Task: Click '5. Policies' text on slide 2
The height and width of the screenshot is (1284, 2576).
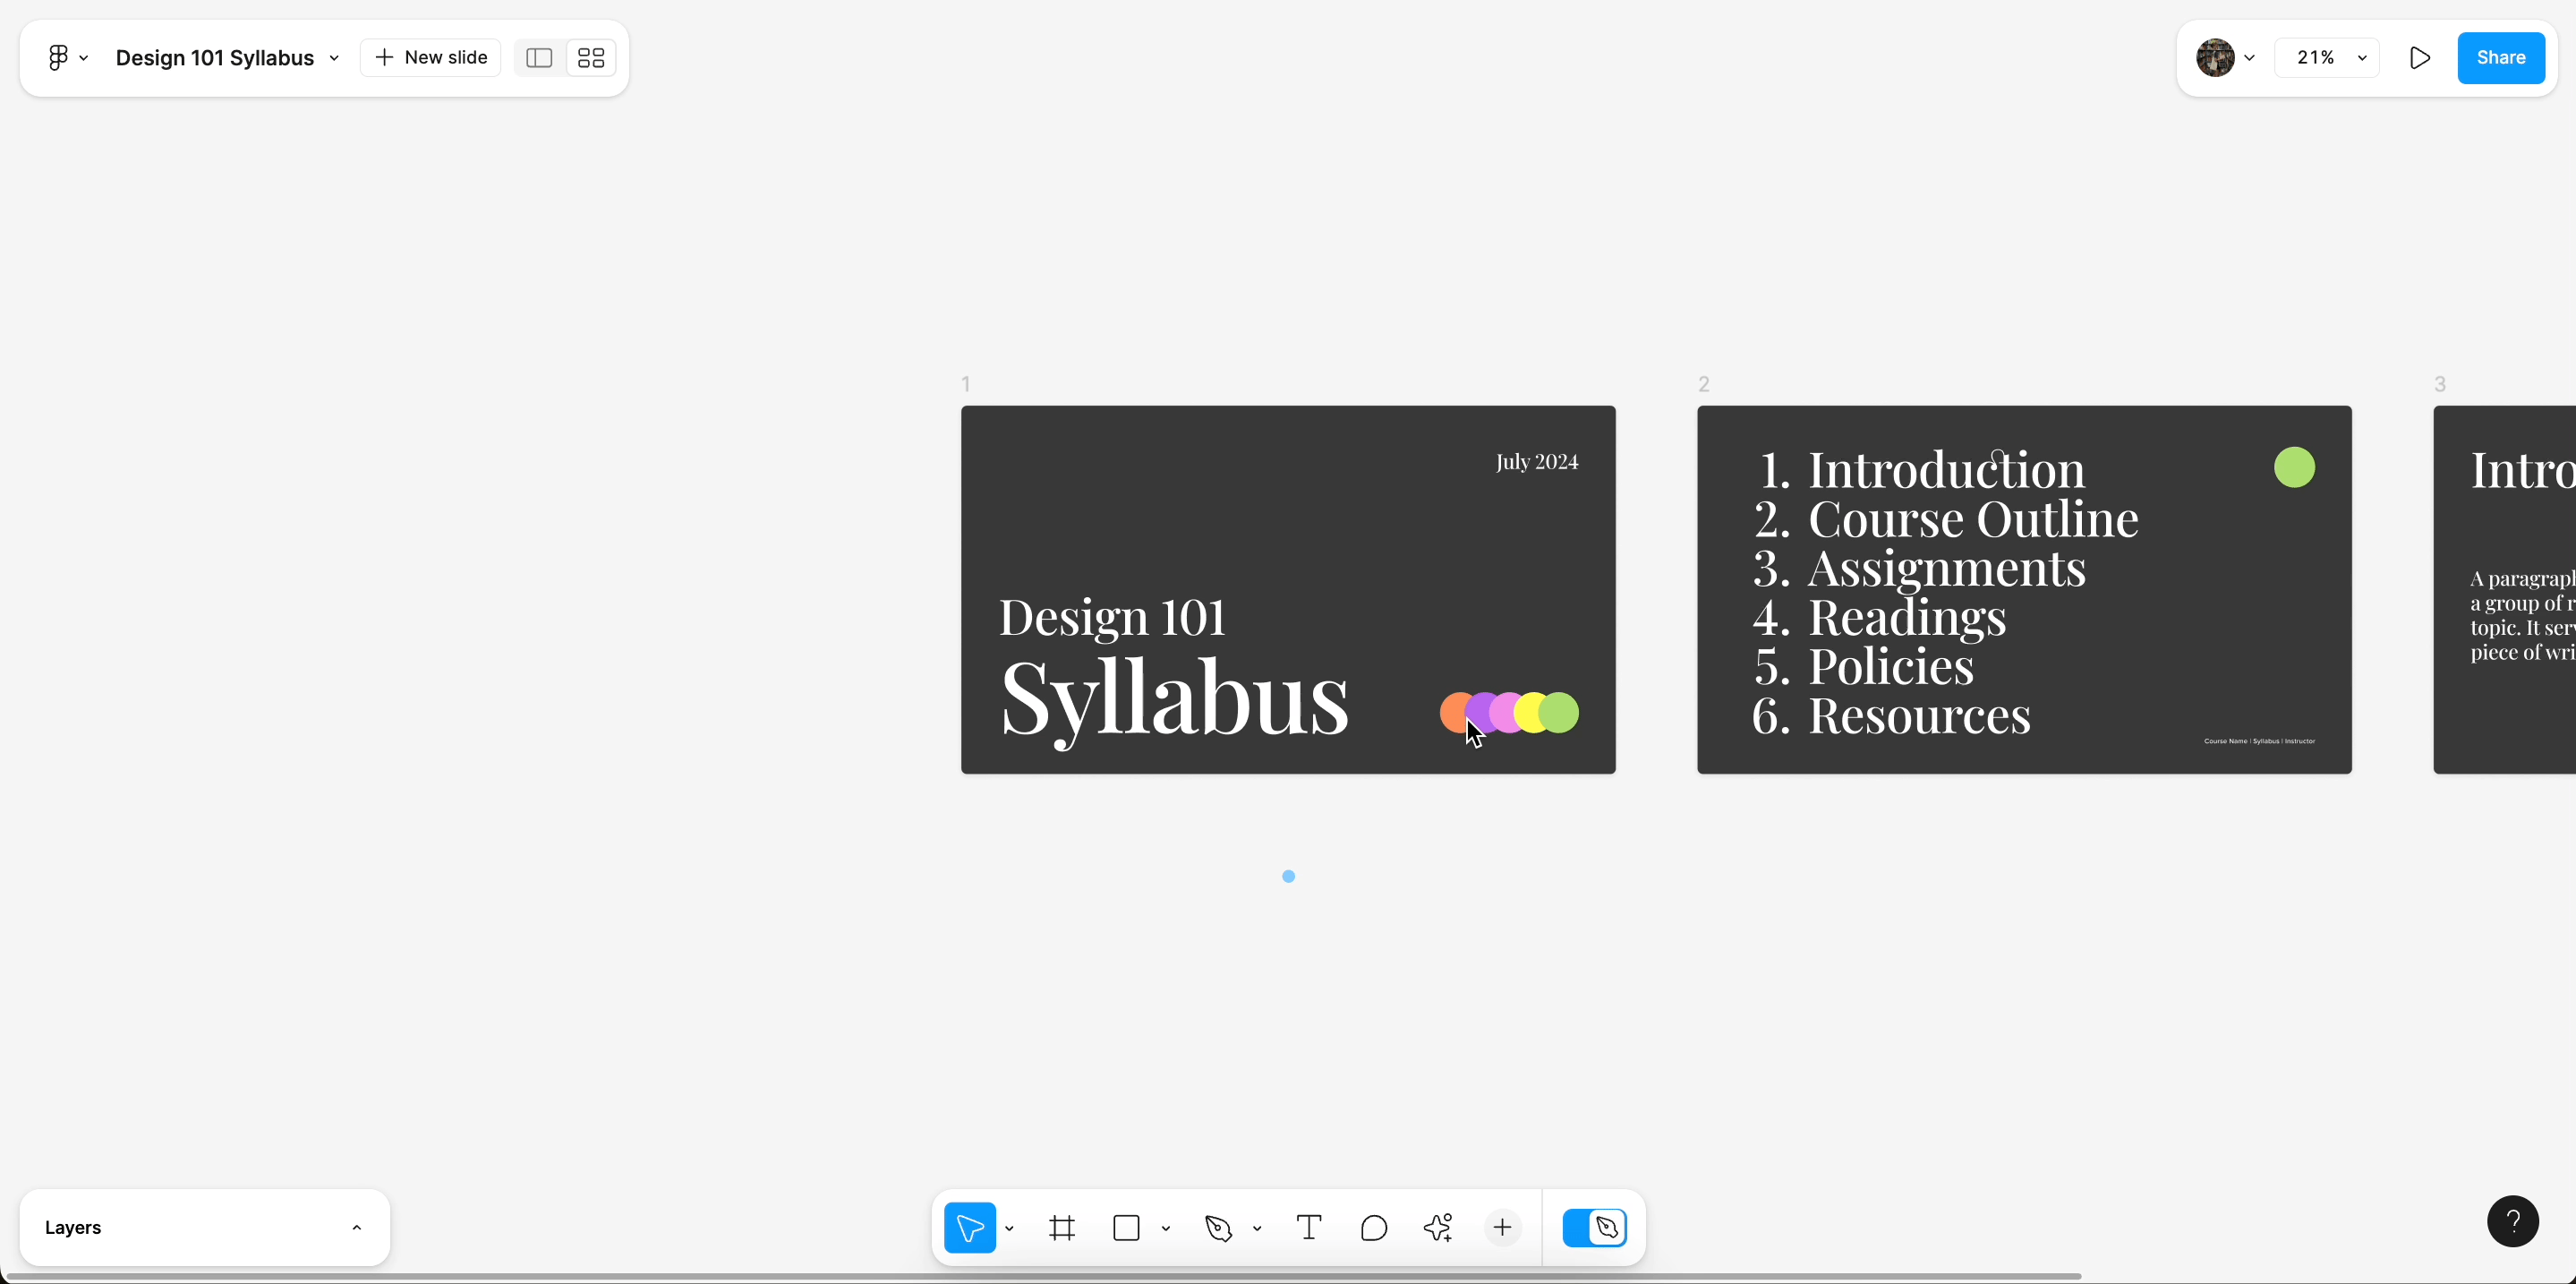Action: [1863, 666]
